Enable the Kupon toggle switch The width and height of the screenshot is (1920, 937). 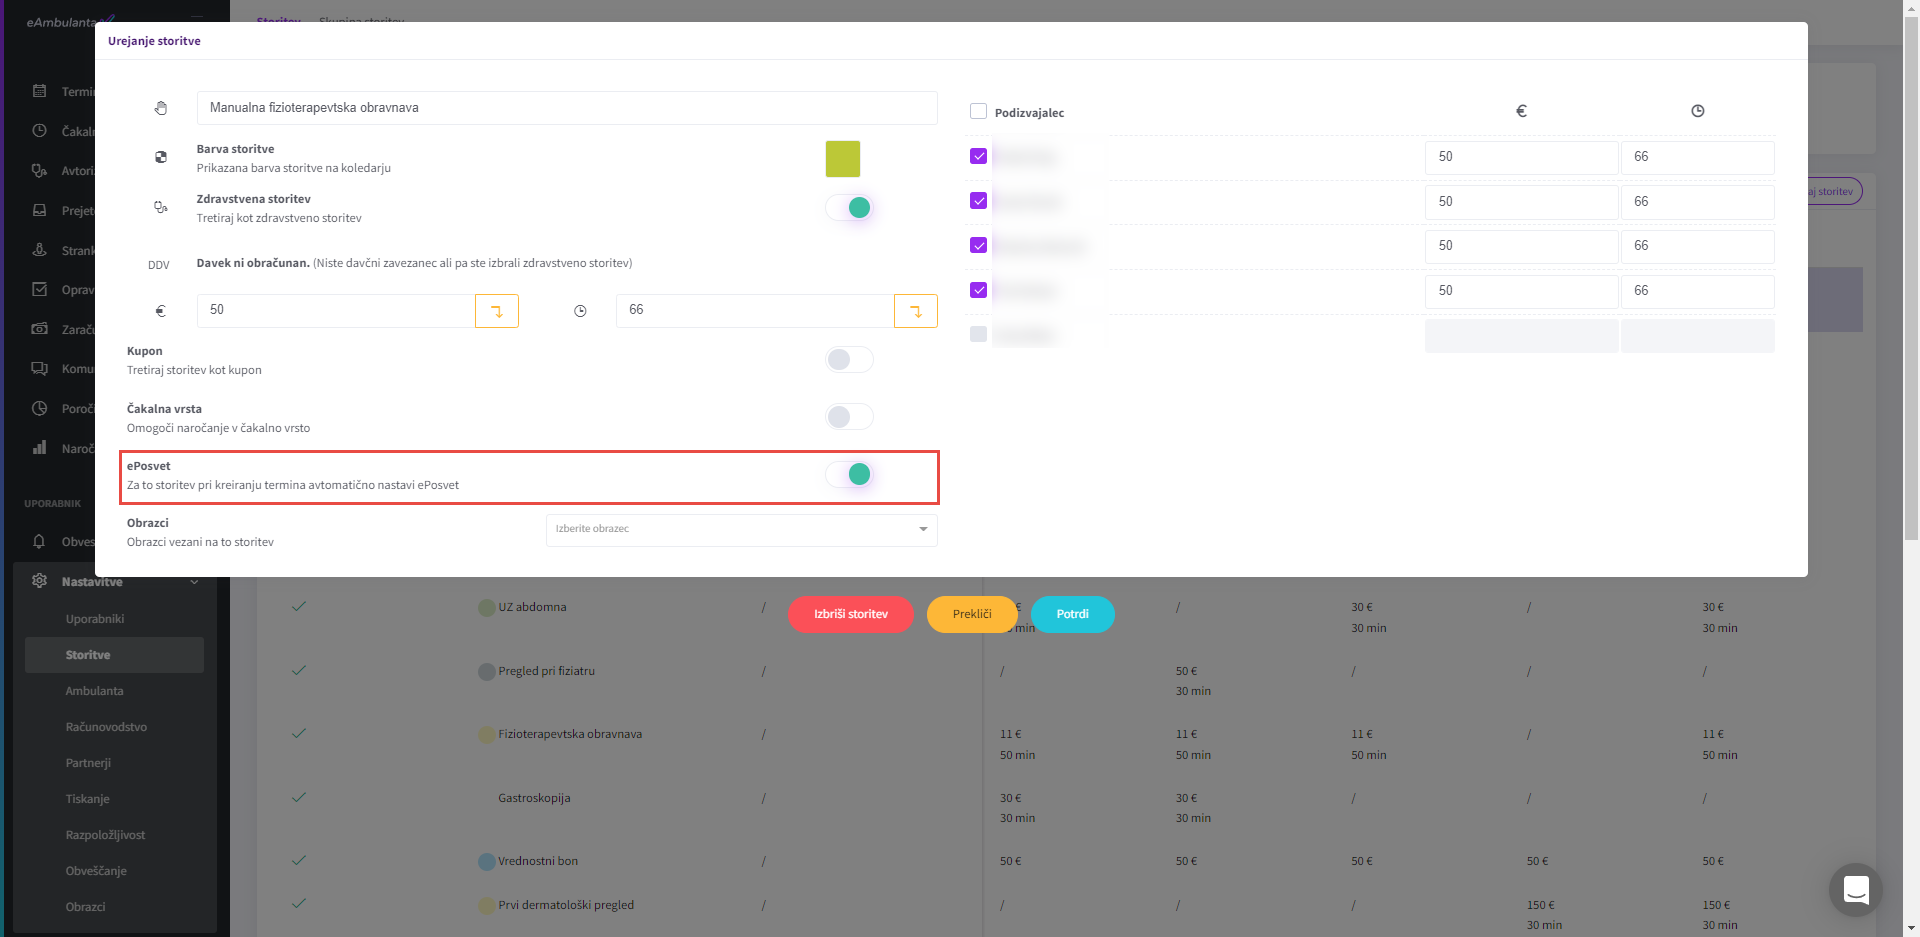pos(850,360)
